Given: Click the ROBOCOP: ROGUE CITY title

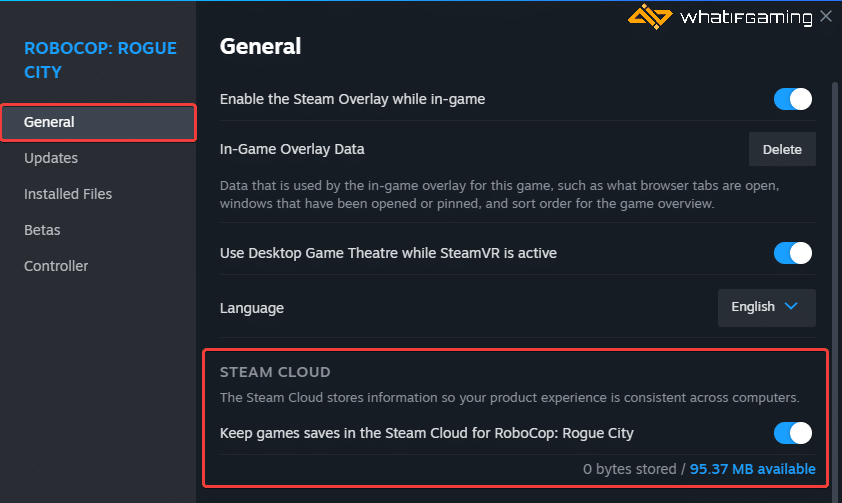Looking at the screenshot, I should click(100, 60).
